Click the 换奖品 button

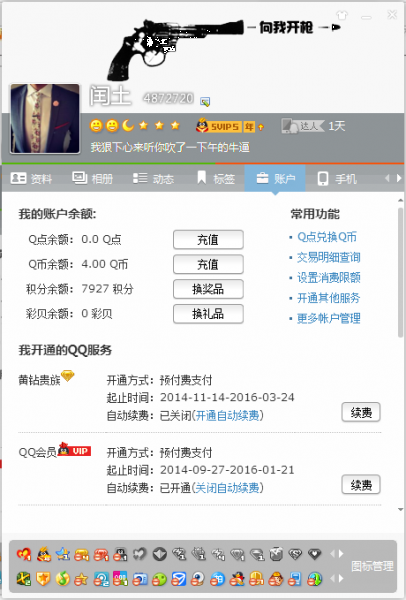pyautogui.click(x=208, y=289)
